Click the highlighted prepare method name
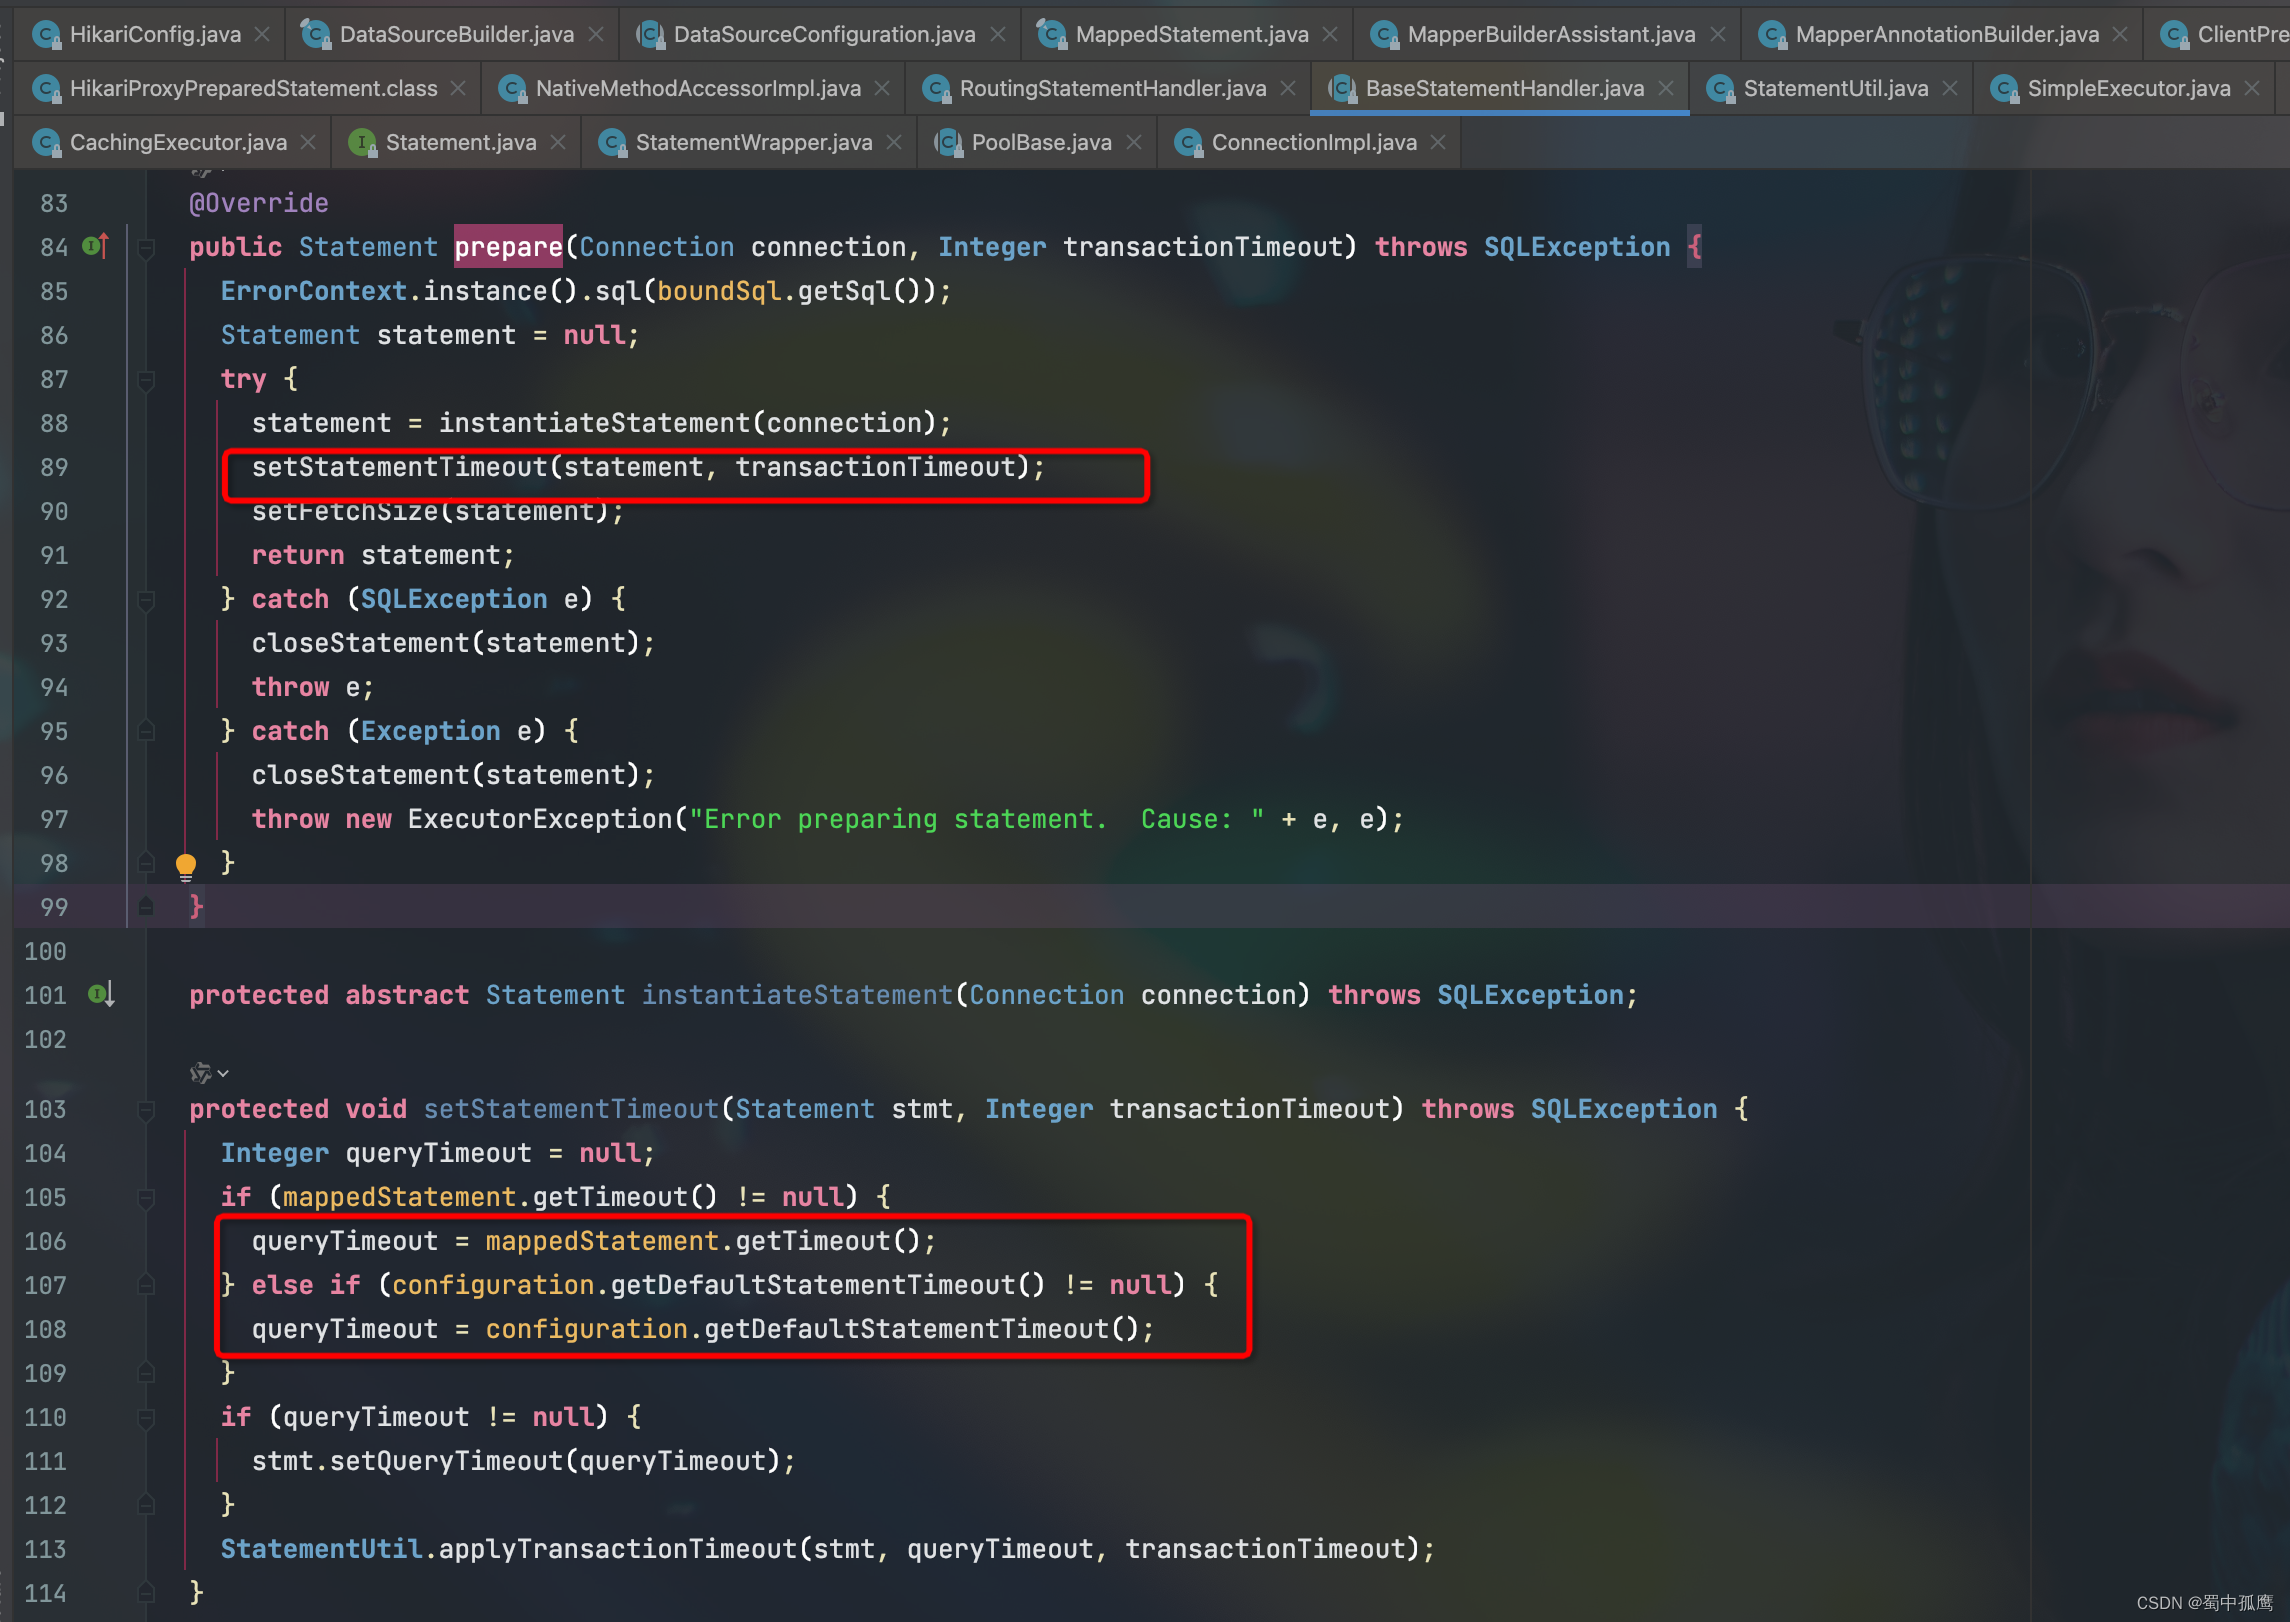This screenshot has height=1622, width=2290. click(508, 247)
